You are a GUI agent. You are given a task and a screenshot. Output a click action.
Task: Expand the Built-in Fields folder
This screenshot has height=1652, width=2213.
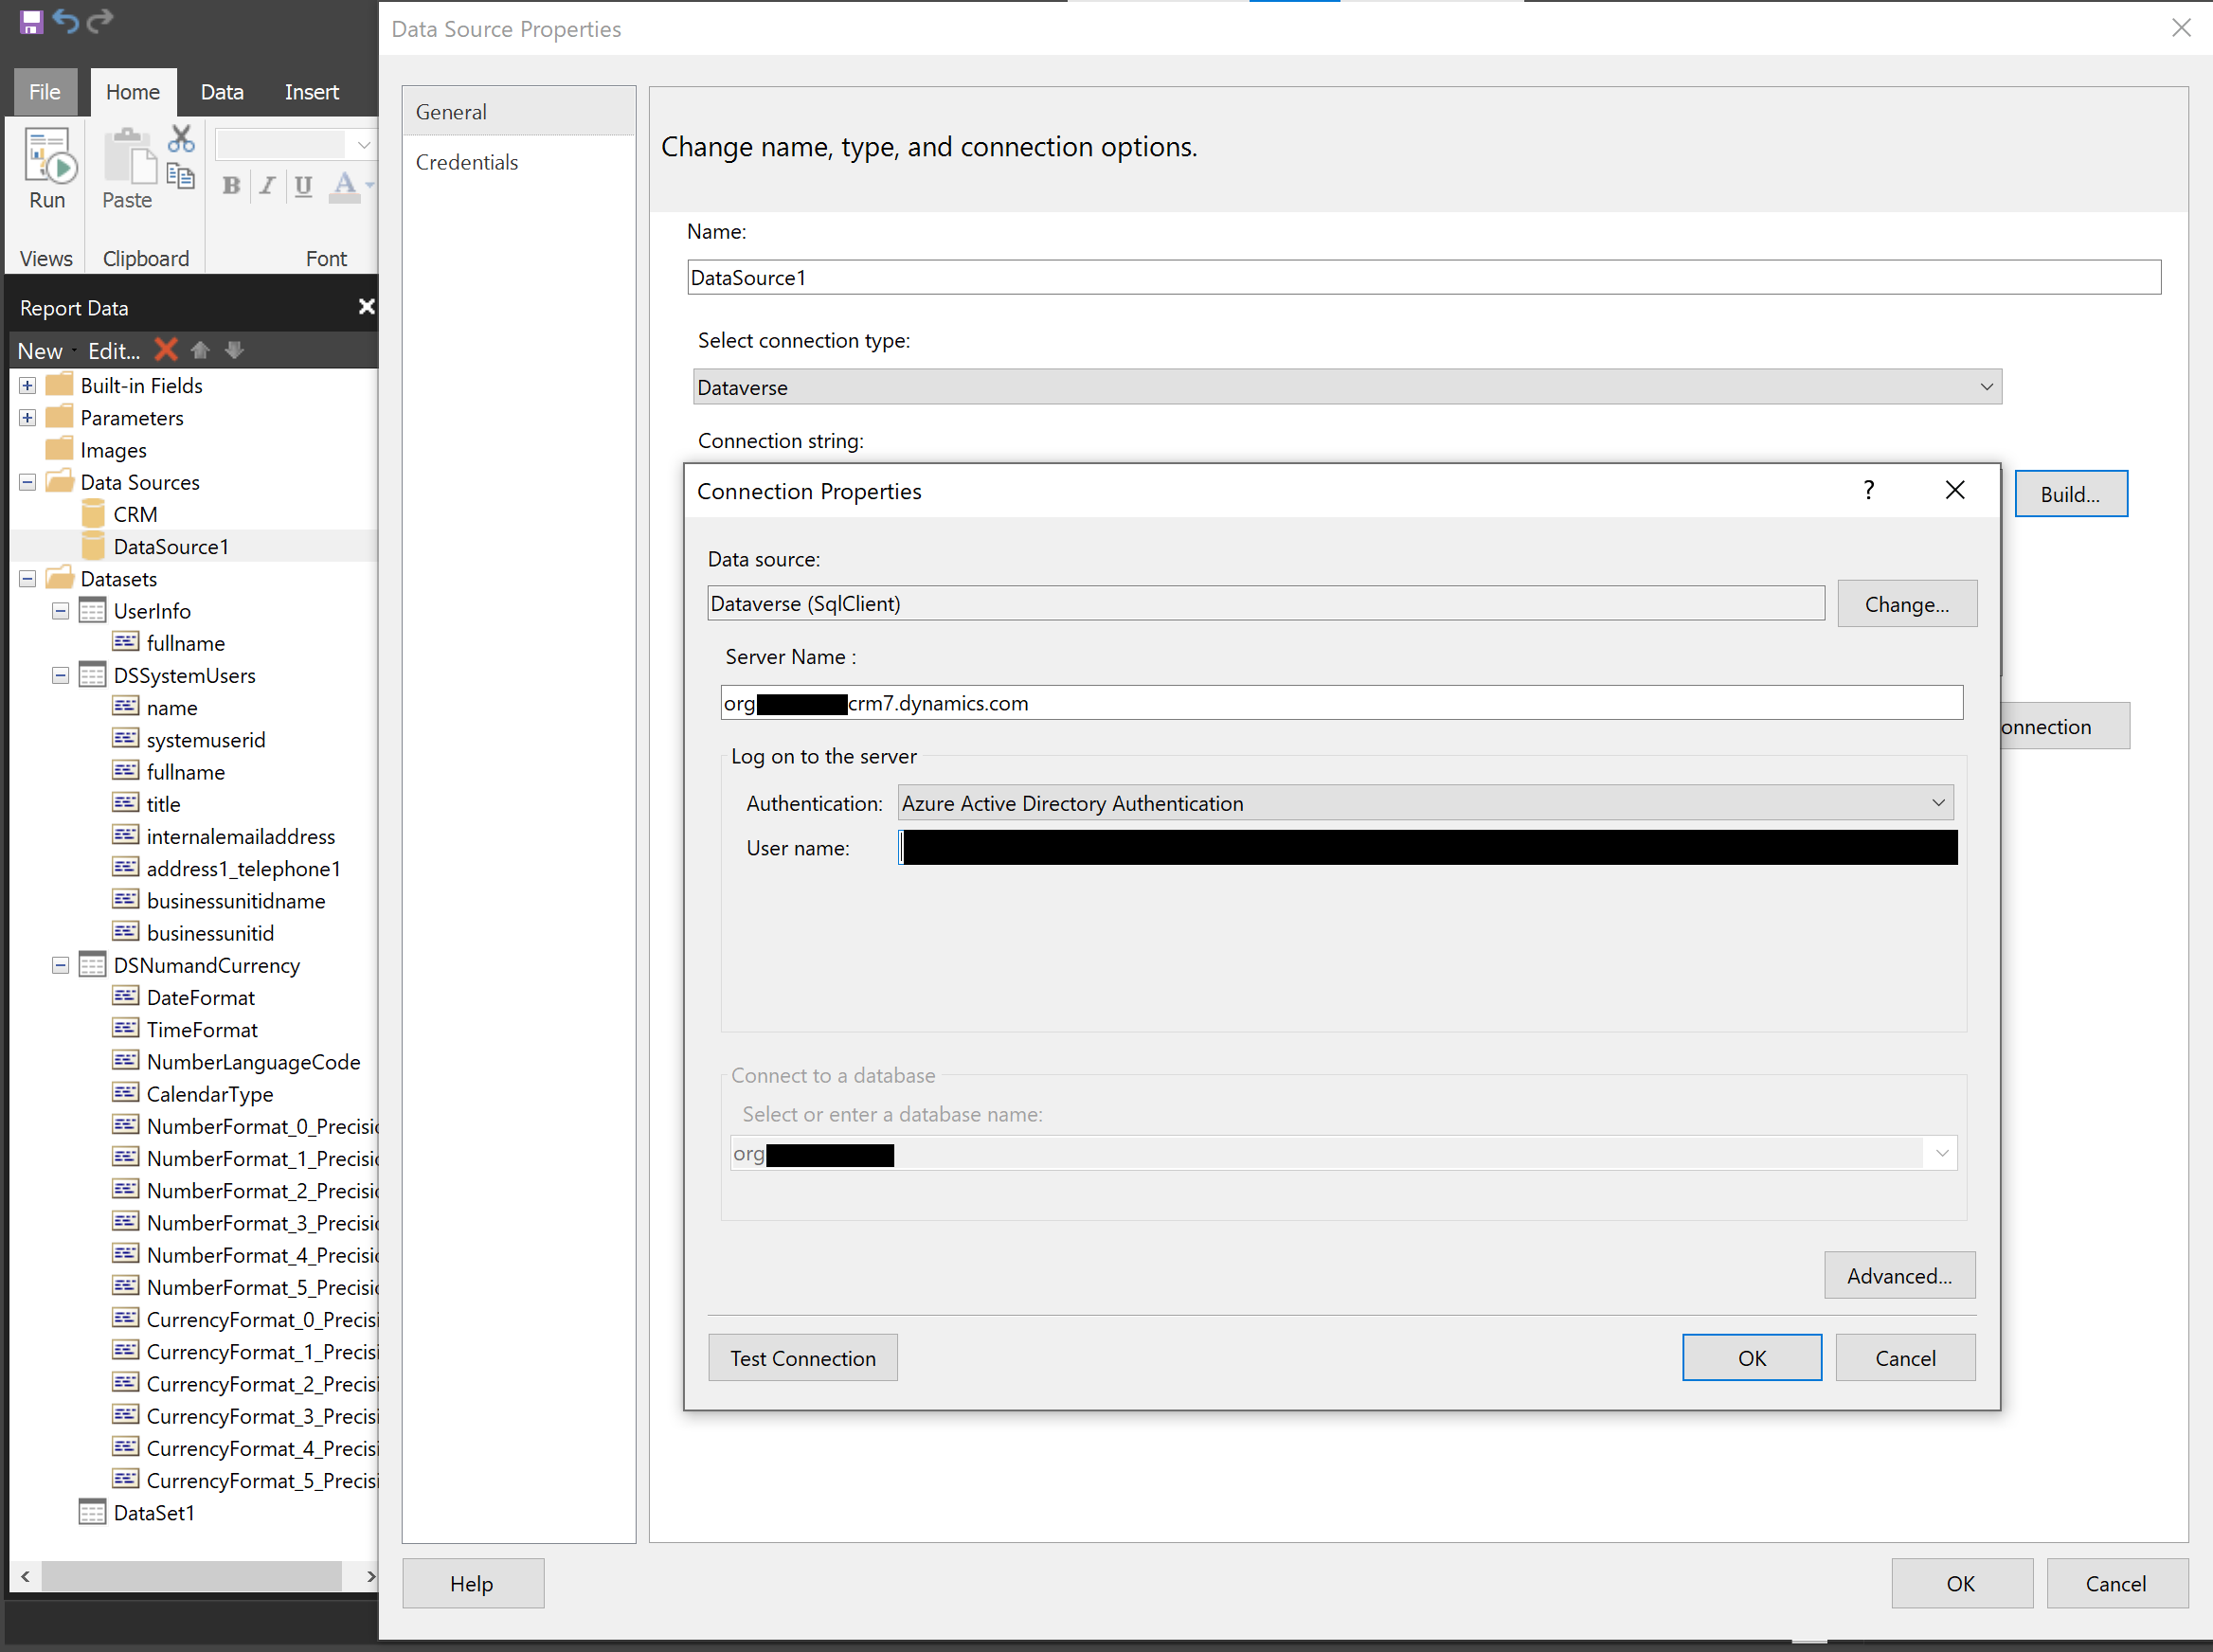click(x=27, y=384)
